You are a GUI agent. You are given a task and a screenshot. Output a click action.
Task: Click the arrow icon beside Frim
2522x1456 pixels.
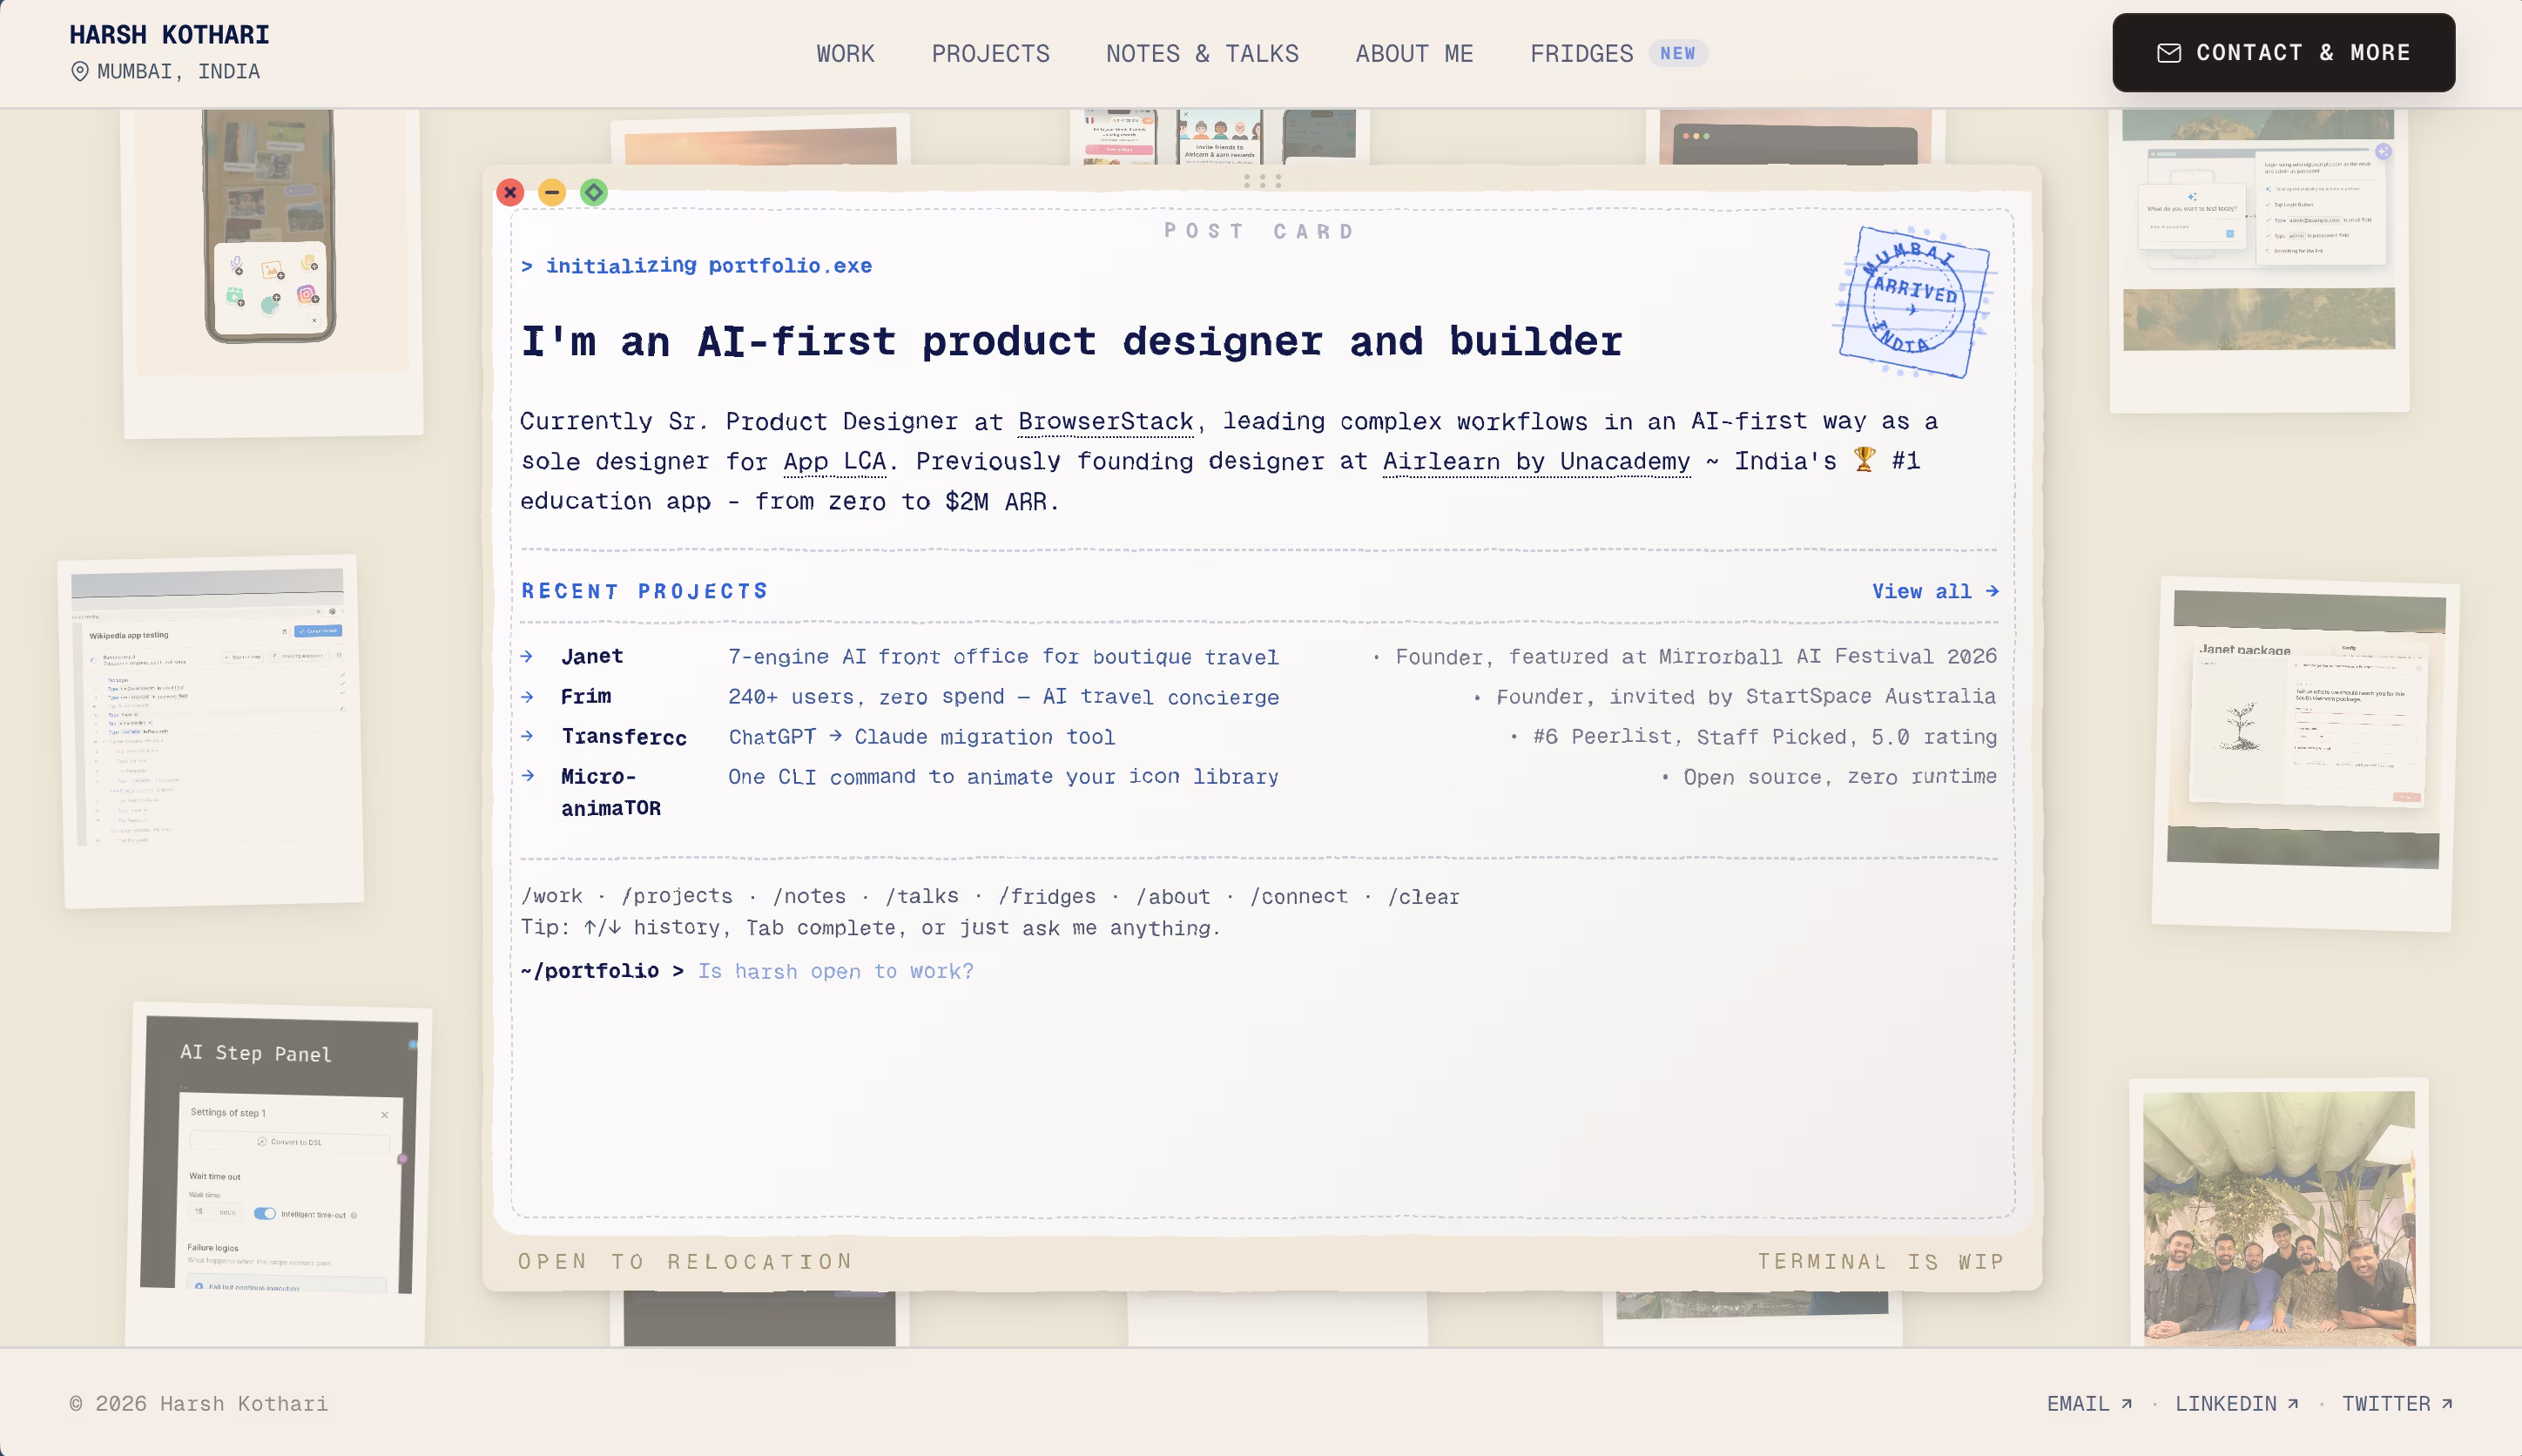(x=527, y=696)
